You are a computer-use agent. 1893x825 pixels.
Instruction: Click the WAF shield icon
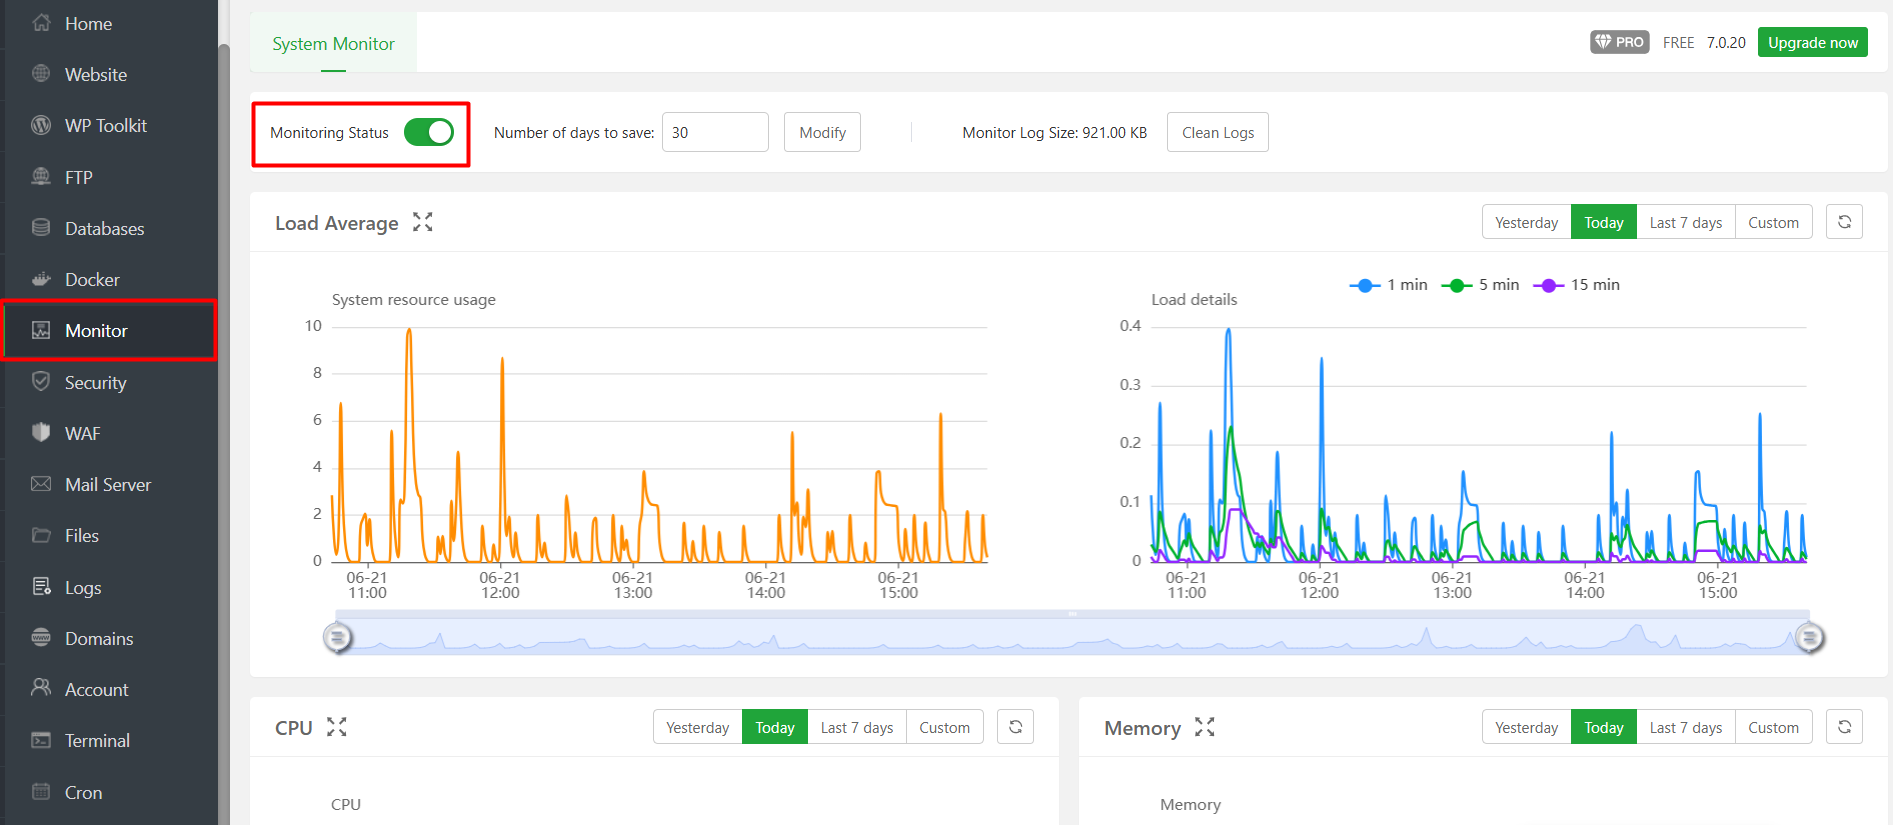click(41, 433)
